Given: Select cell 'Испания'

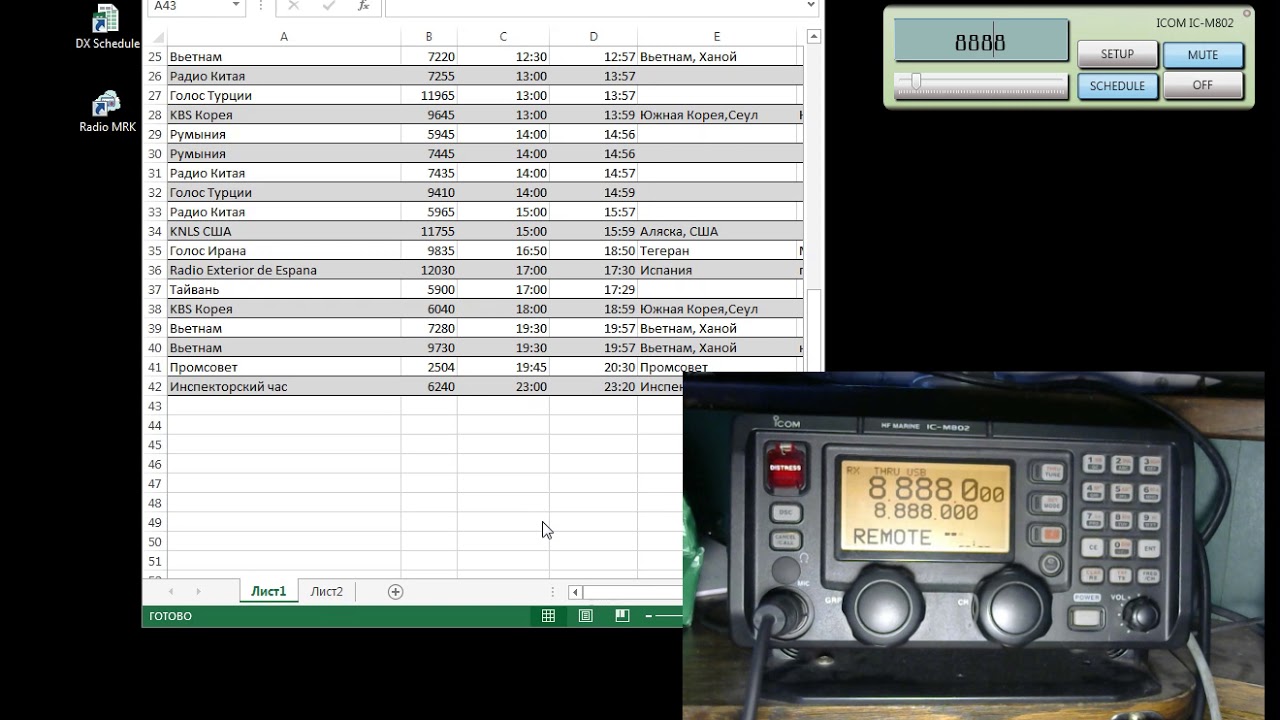Looking at the screenshot, I should click(717, 270).
